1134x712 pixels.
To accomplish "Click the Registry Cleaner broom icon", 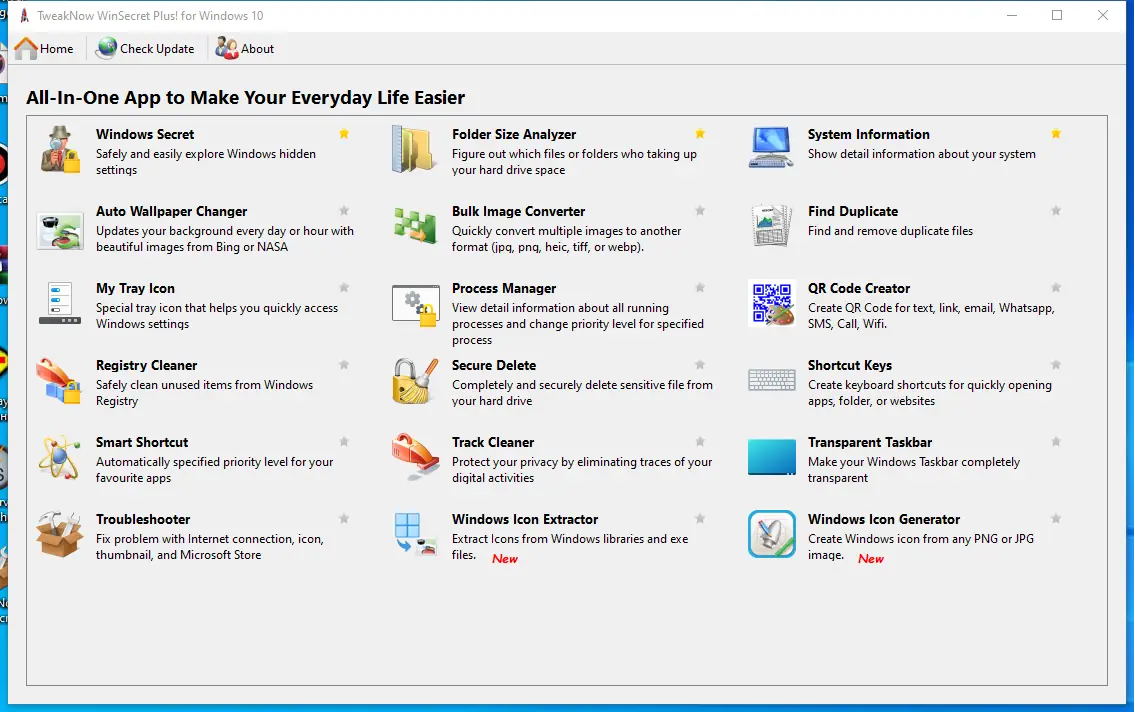I will coord(59,381).
